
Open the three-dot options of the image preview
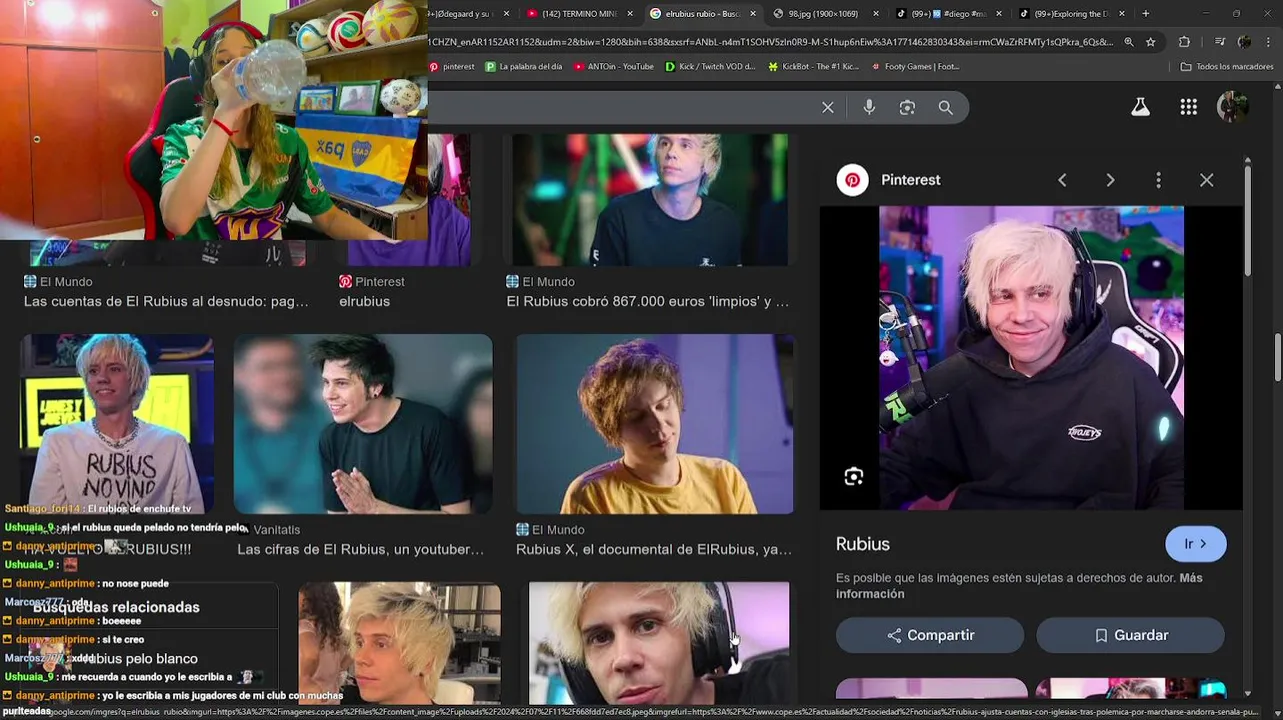1158,180
